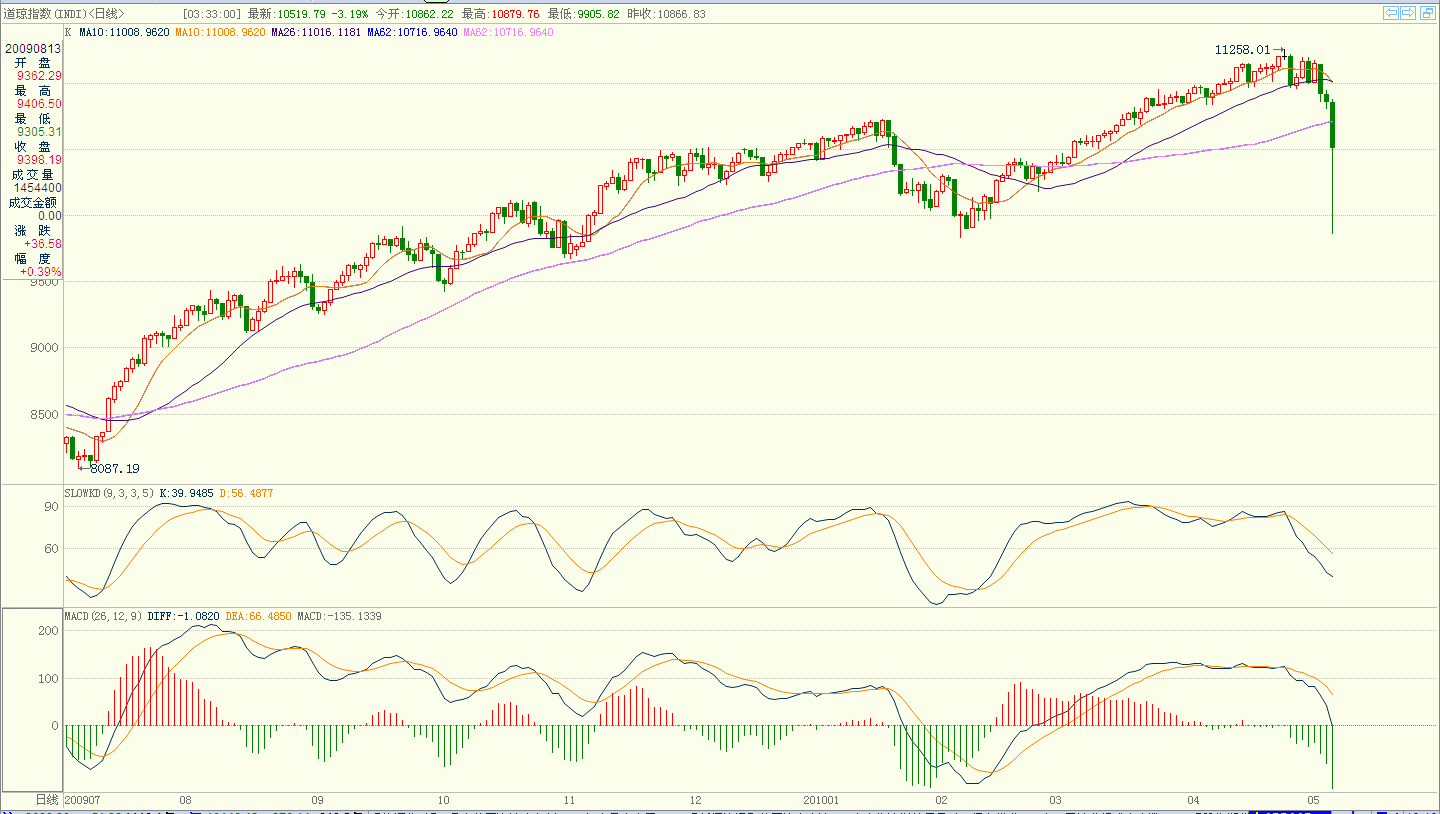Click the 8500 price axis label
1440x814 pixels.
tap(46, 414)
